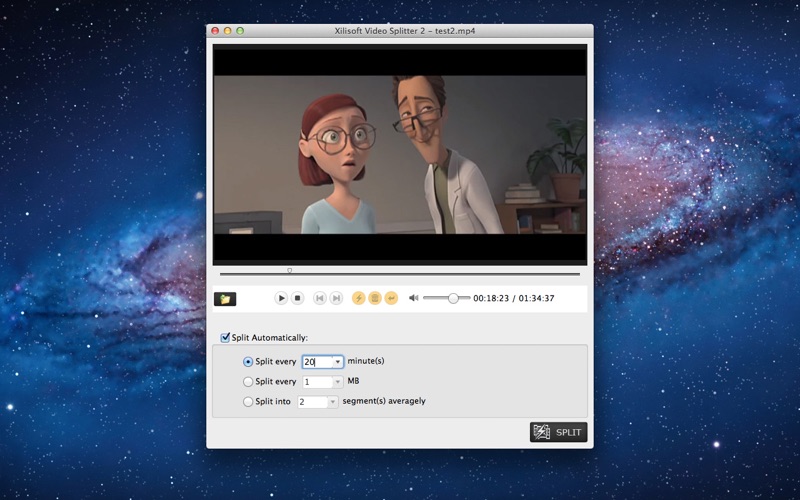The height and width of the screenshot is (500, 800).
Task: Play the video
Action: click(281, 298)
